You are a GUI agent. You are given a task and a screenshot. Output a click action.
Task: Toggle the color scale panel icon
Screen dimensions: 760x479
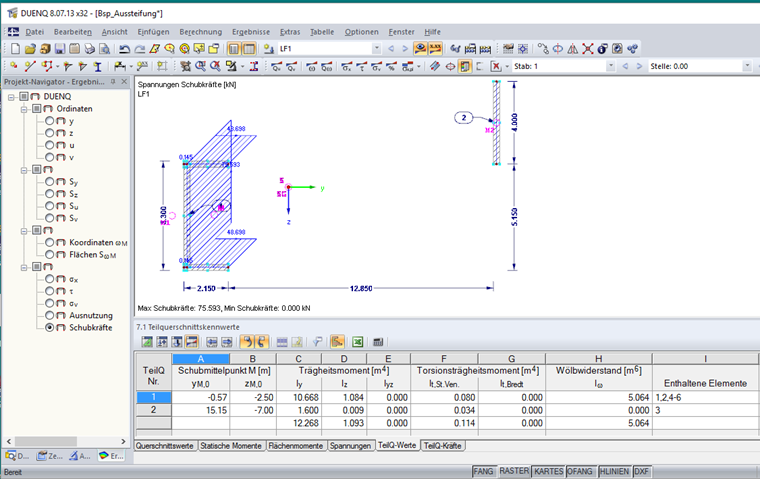[465, 66]
